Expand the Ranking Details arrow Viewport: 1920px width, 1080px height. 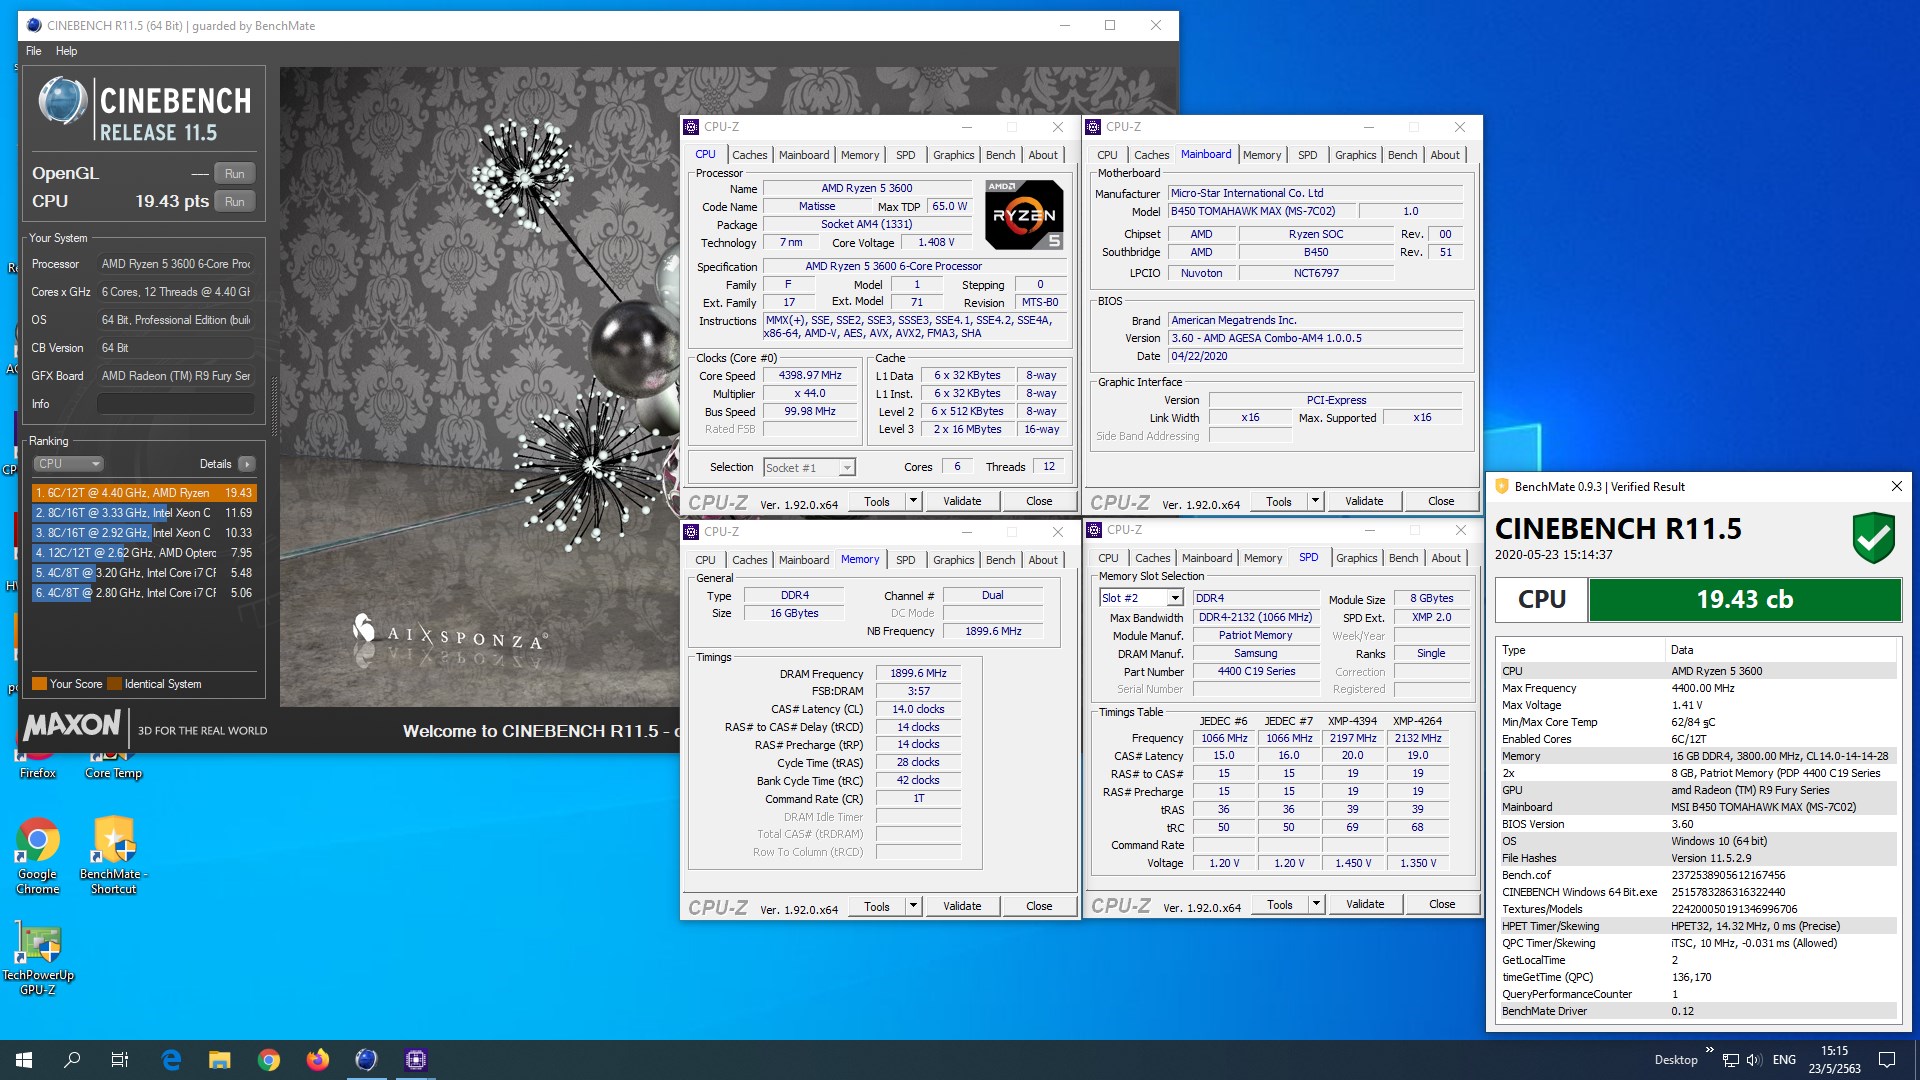point(247,464)
